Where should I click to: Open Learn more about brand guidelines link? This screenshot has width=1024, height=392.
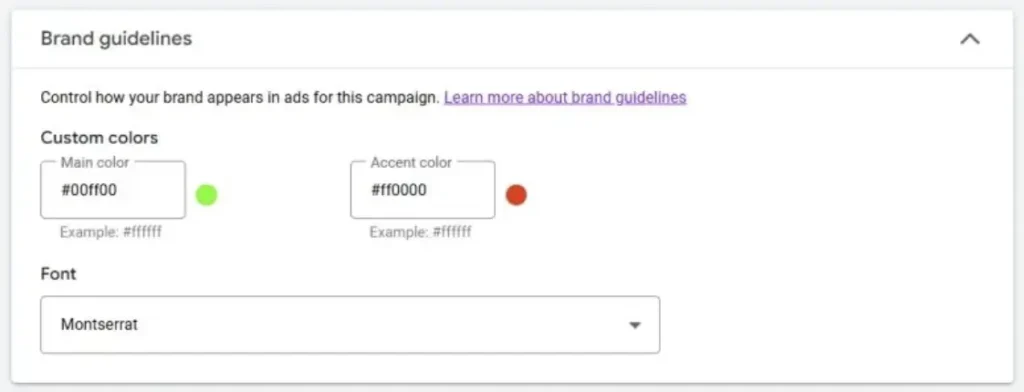coord(565,97)
